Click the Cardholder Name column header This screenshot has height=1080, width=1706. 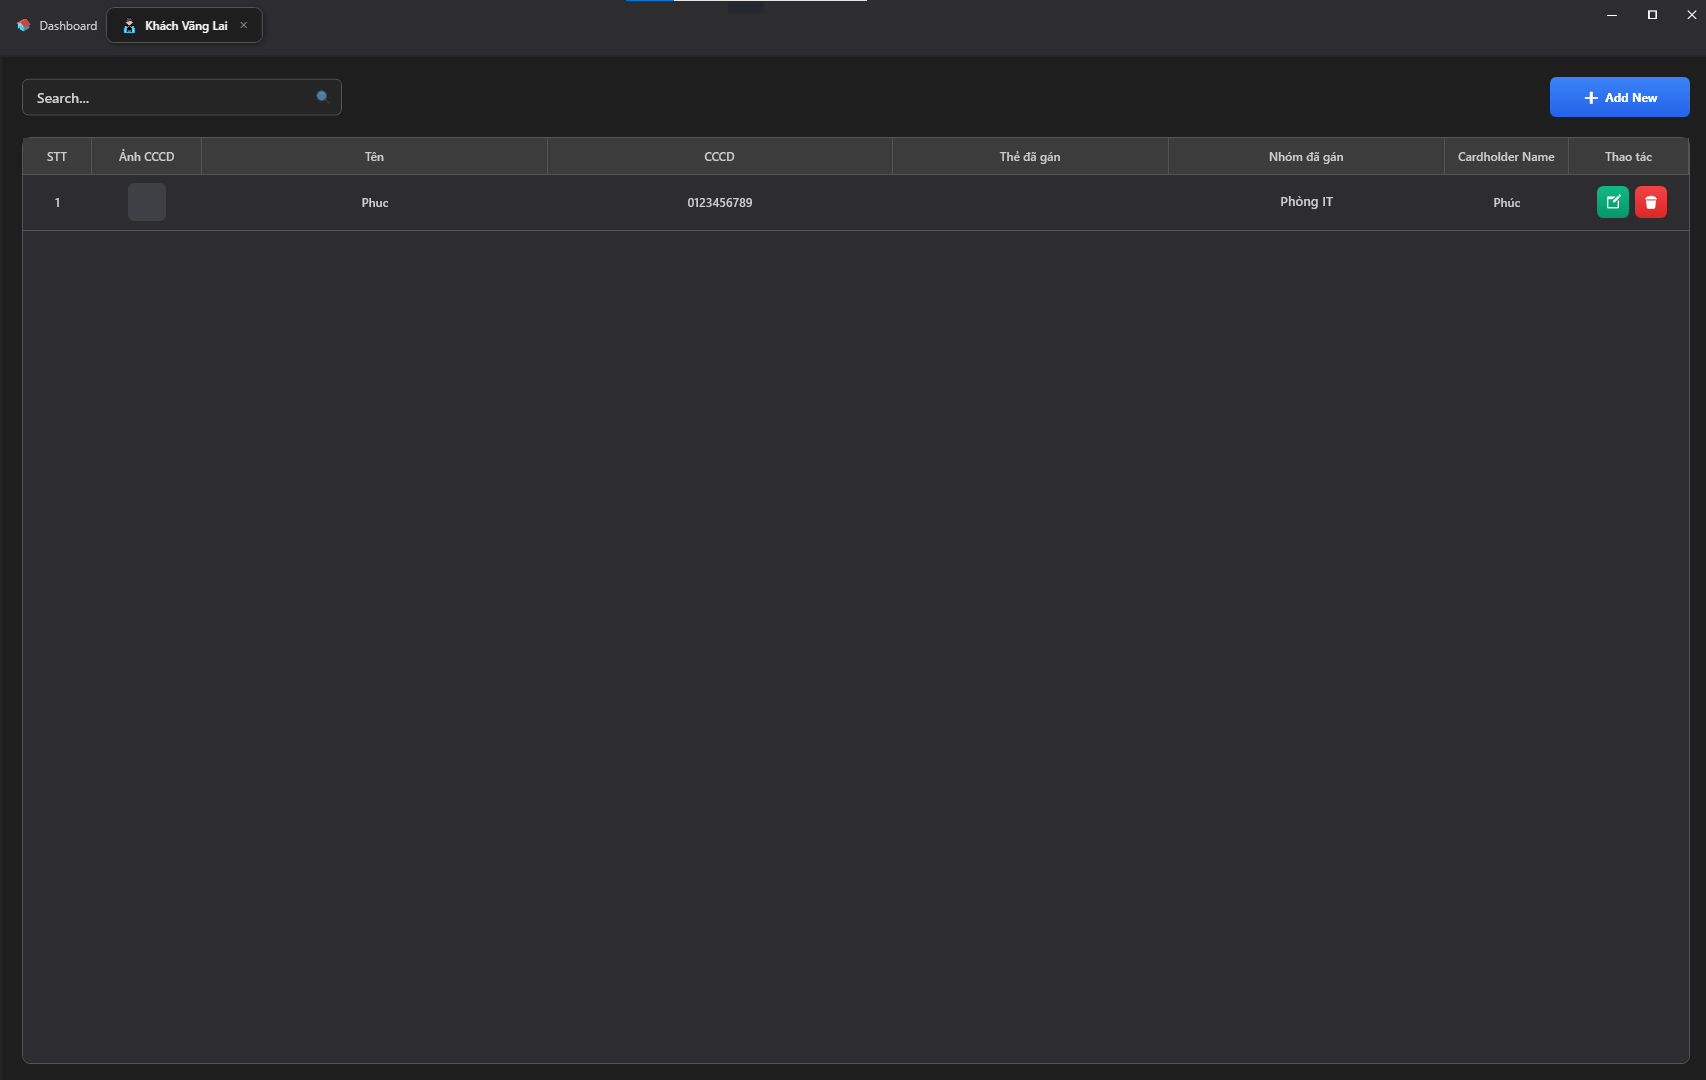tap(1506, 157)
